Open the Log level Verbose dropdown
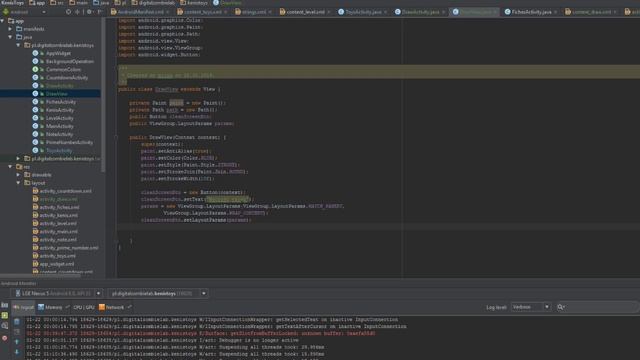This screenshot has width=640, height=360. coord(531,307)
